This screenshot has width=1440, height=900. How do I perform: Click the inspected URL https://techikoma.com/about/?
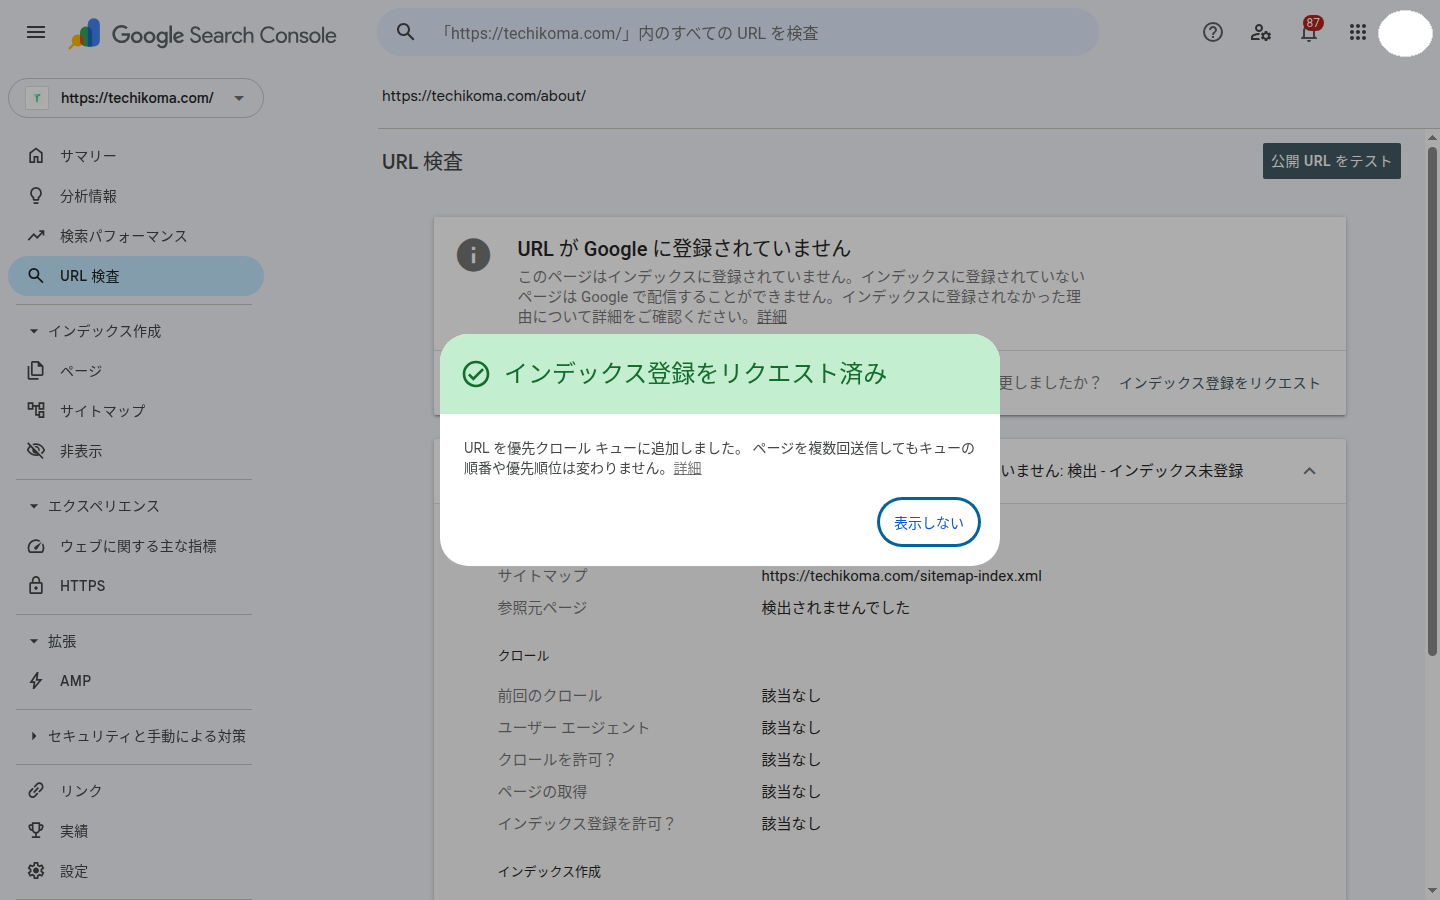click(x=484, y=96)
